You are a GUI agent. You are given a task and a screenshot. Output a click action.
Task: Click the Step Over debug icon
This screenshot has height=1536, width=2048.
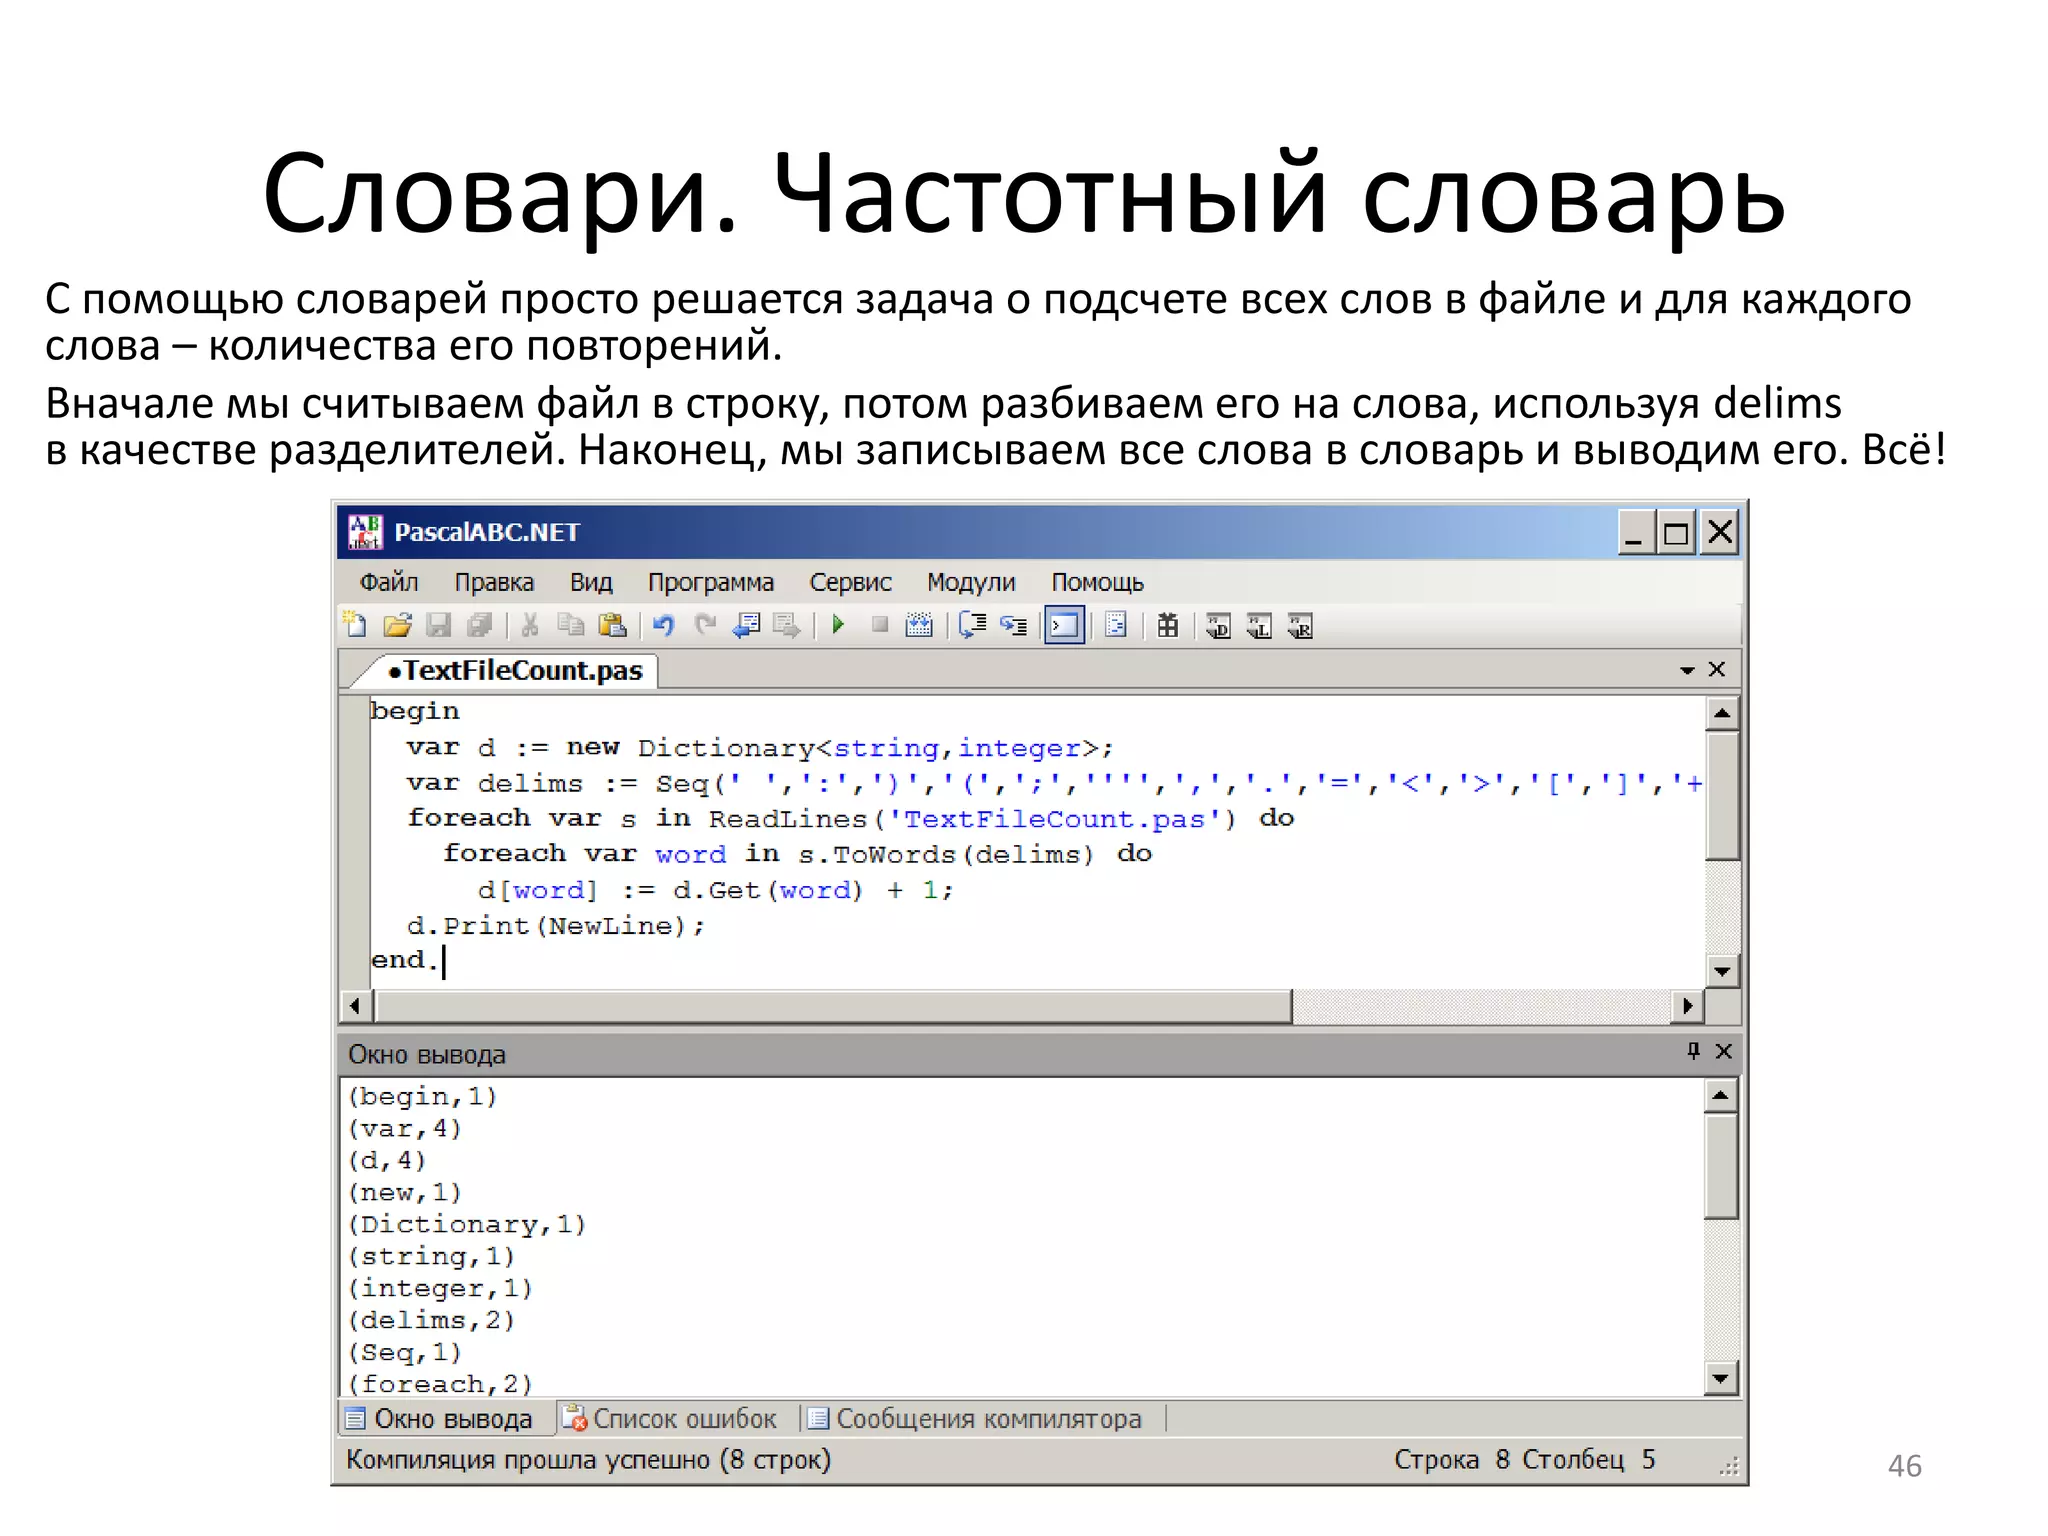tap(972, 625)
